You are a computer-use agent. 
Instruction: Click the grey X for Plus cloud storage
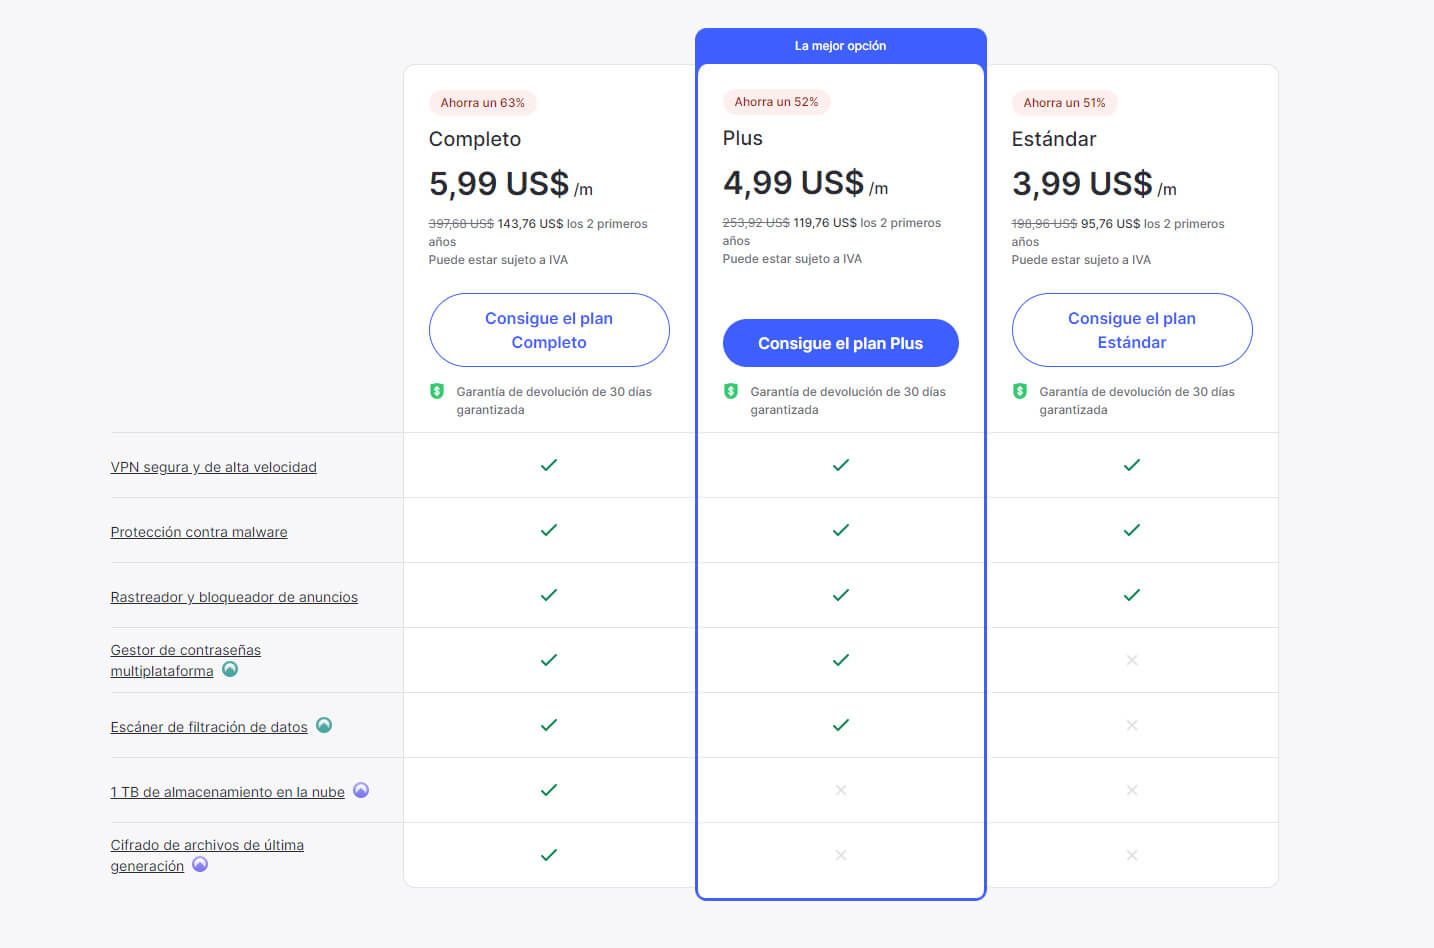pyautogui.click(x=841, y=790)
